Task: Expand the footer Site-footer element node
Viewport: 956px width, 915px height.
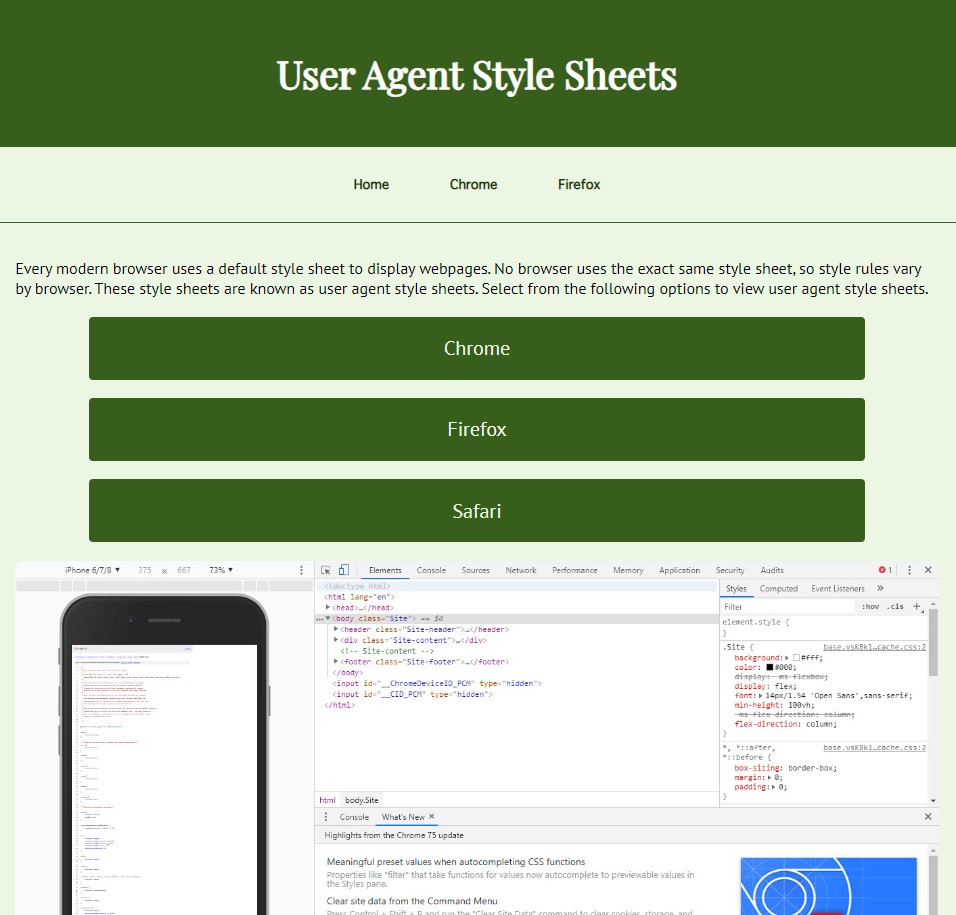Action: (336, 662)
